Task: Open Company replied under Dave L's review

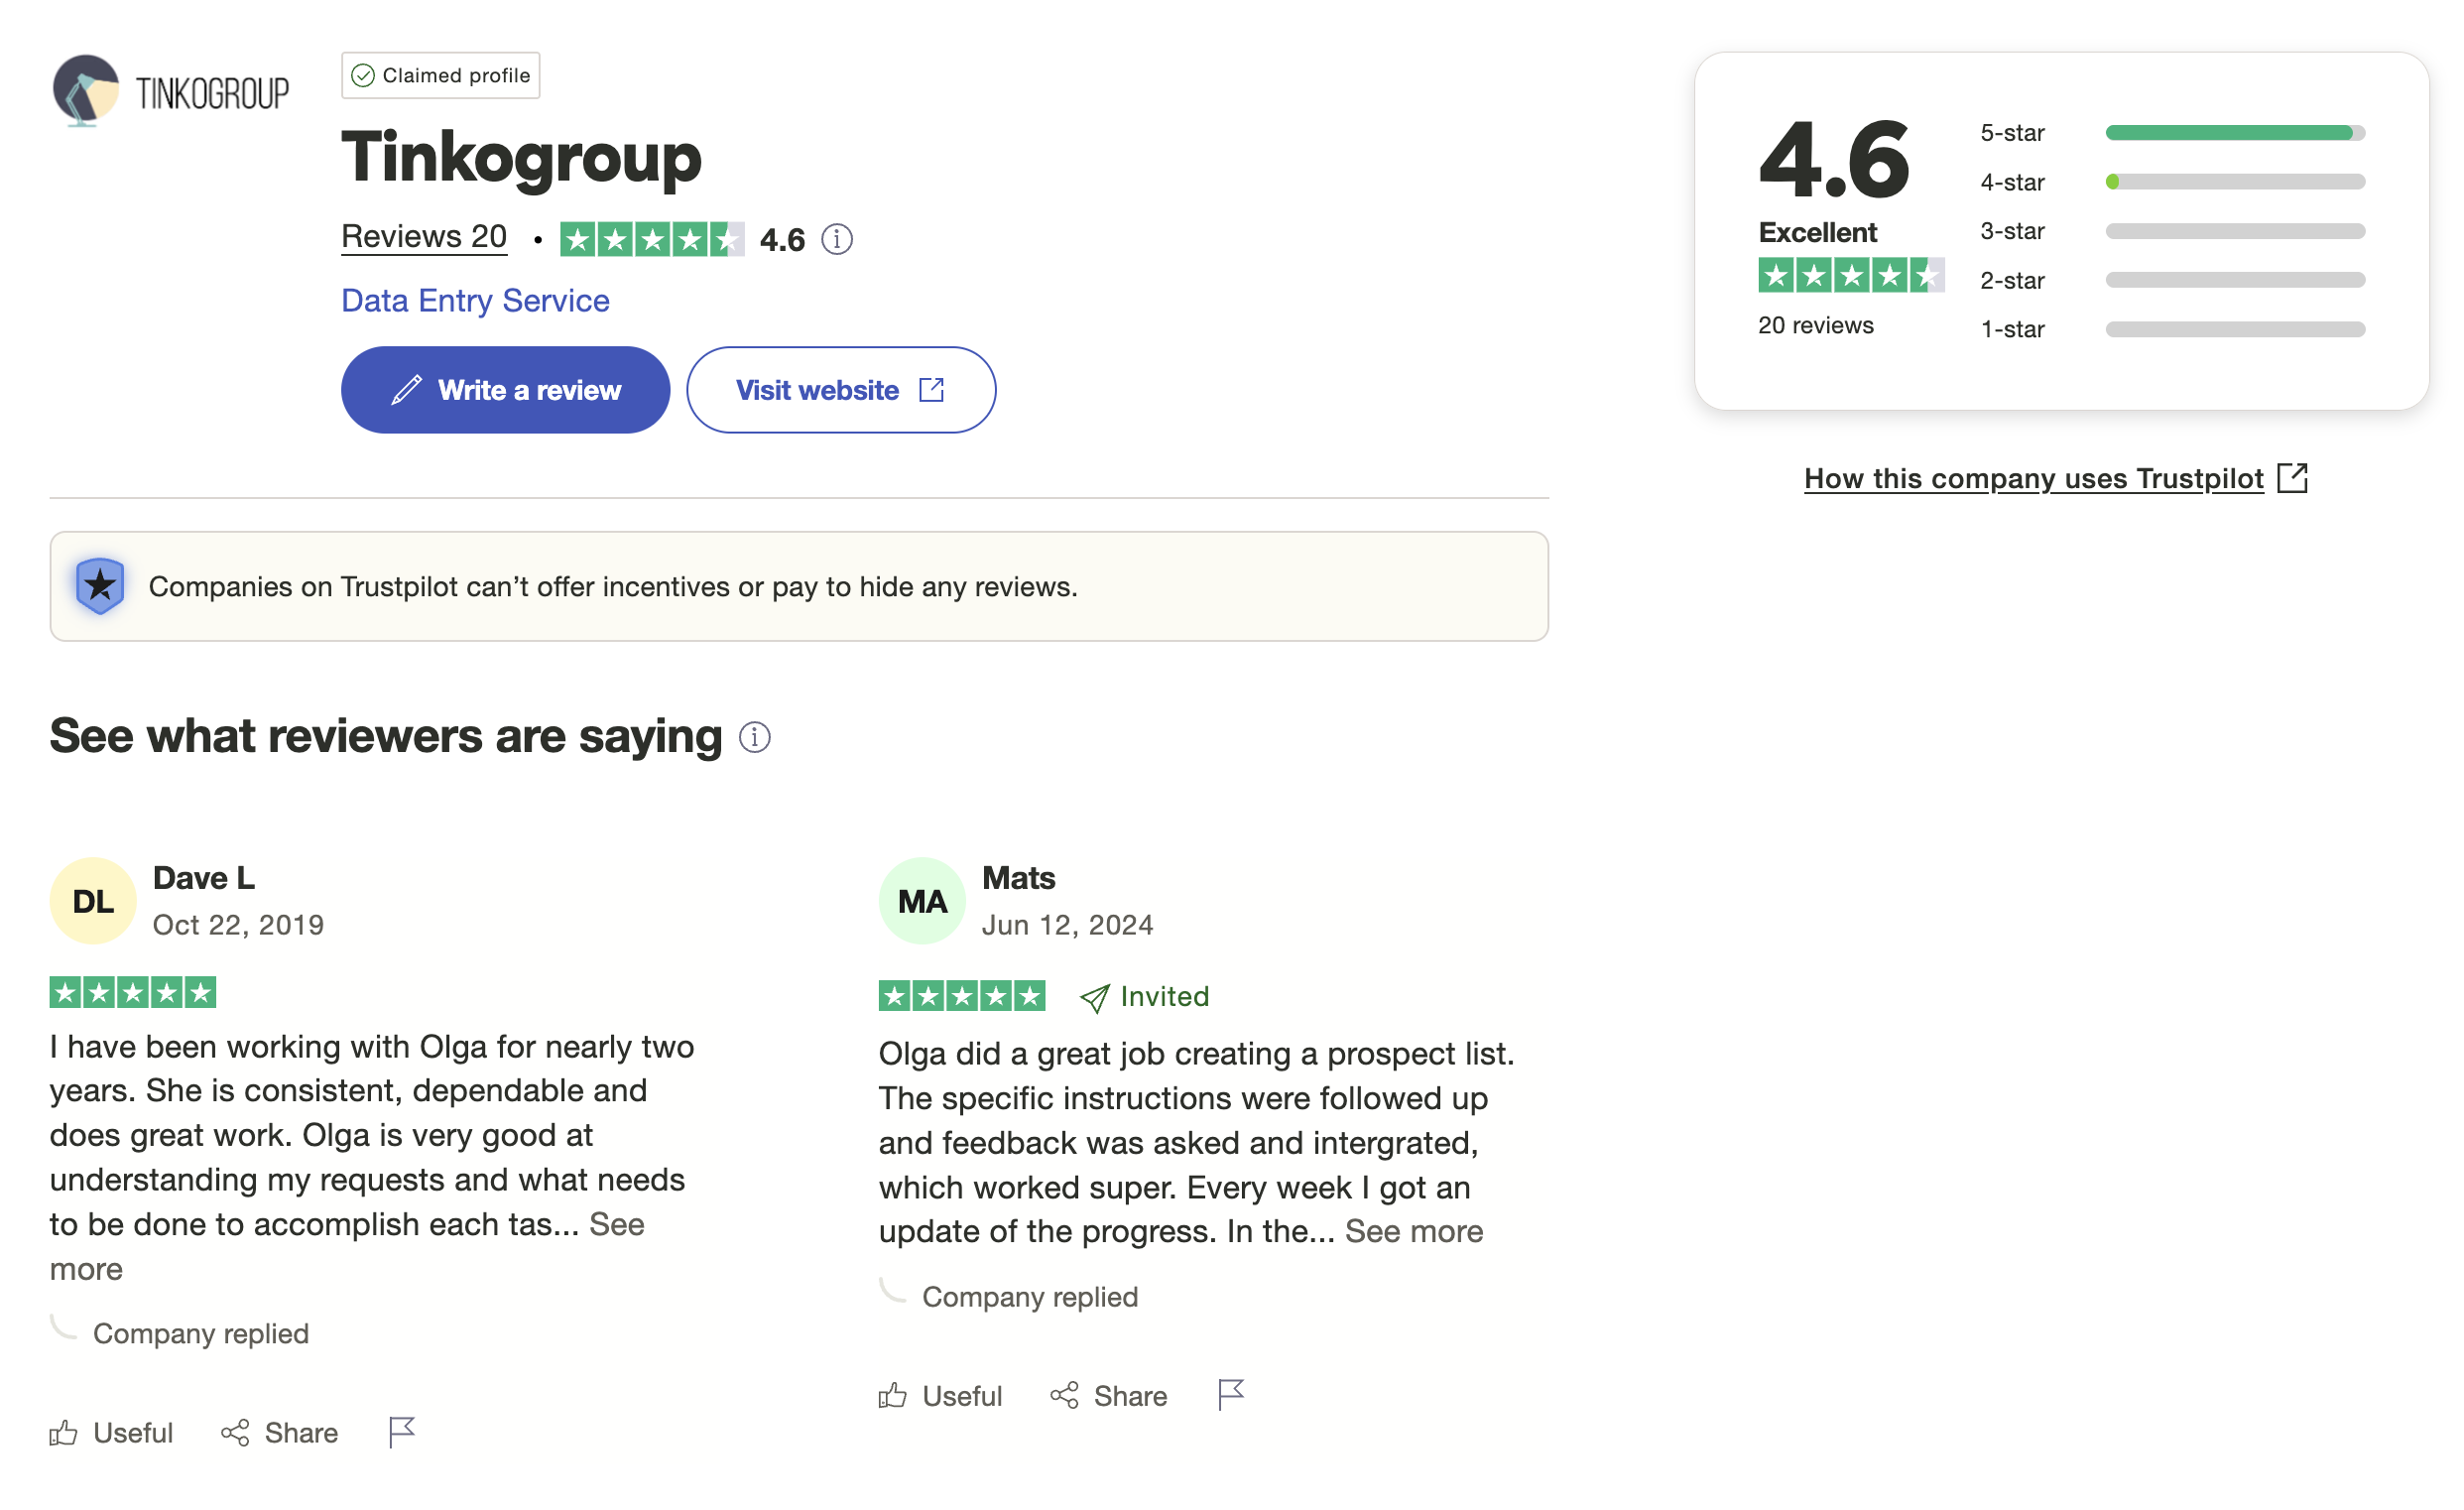Action: 201,1334
